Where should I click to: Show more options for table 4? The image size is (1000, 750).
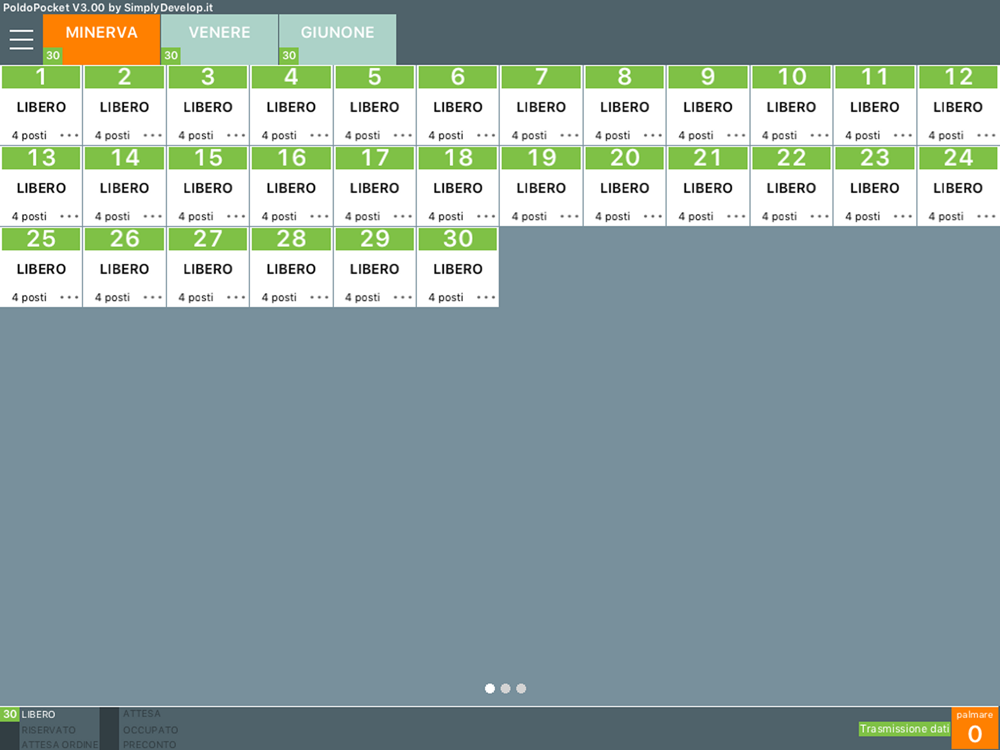320,135
